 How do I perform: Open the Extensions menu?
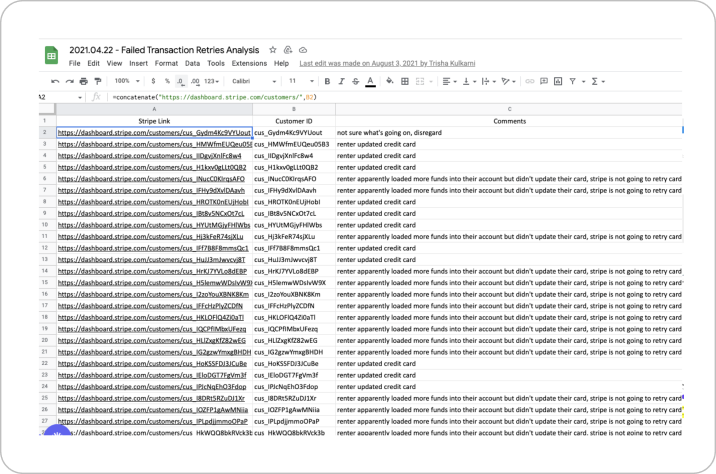point(249,63)
